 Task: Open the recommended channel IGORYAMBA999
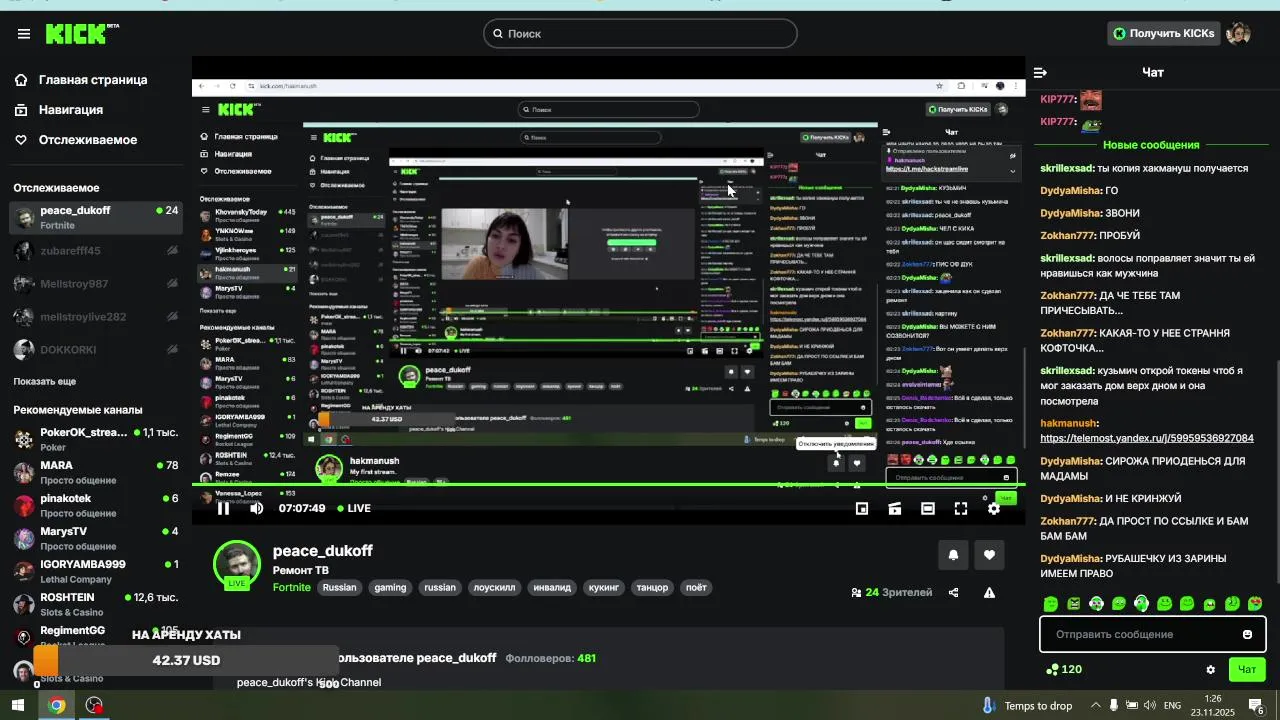click(x=96, y=572)
